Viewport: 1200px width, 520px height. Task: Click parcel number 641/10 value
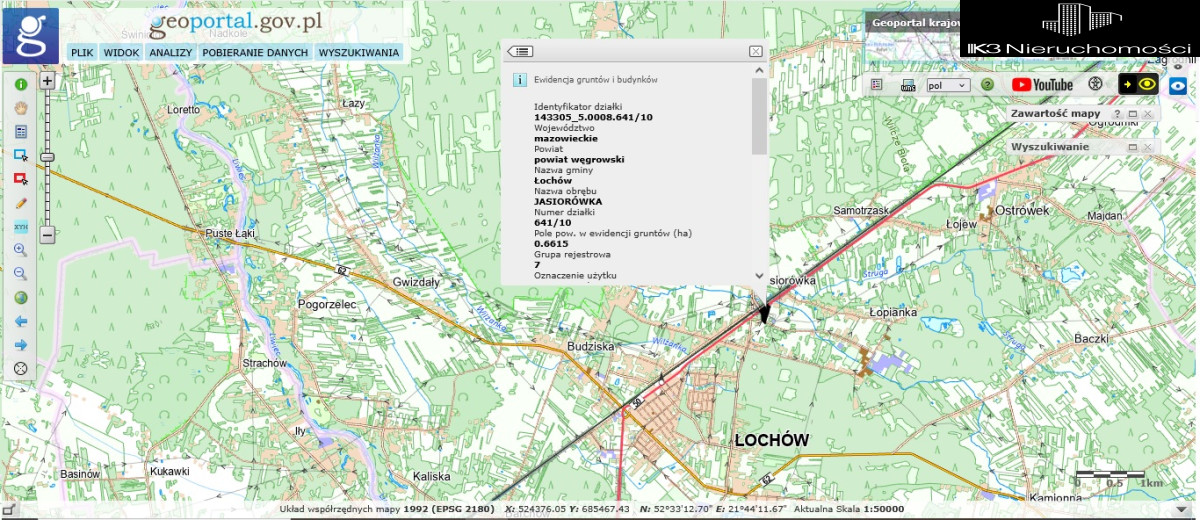(x=553, y=222)
